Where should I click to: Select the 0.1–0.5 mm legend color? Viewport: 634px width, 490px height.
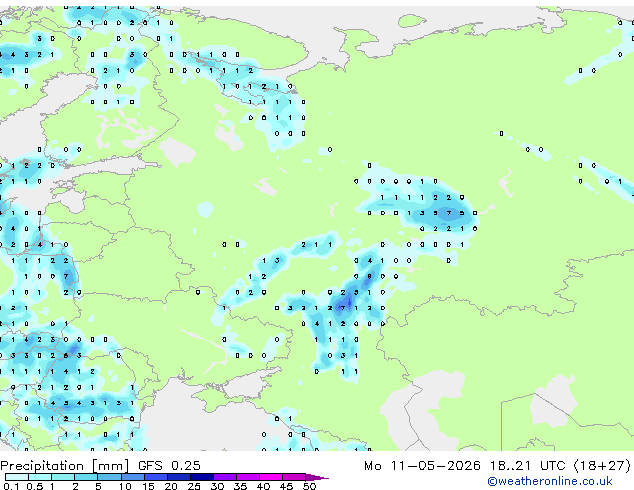pos(17,477)
